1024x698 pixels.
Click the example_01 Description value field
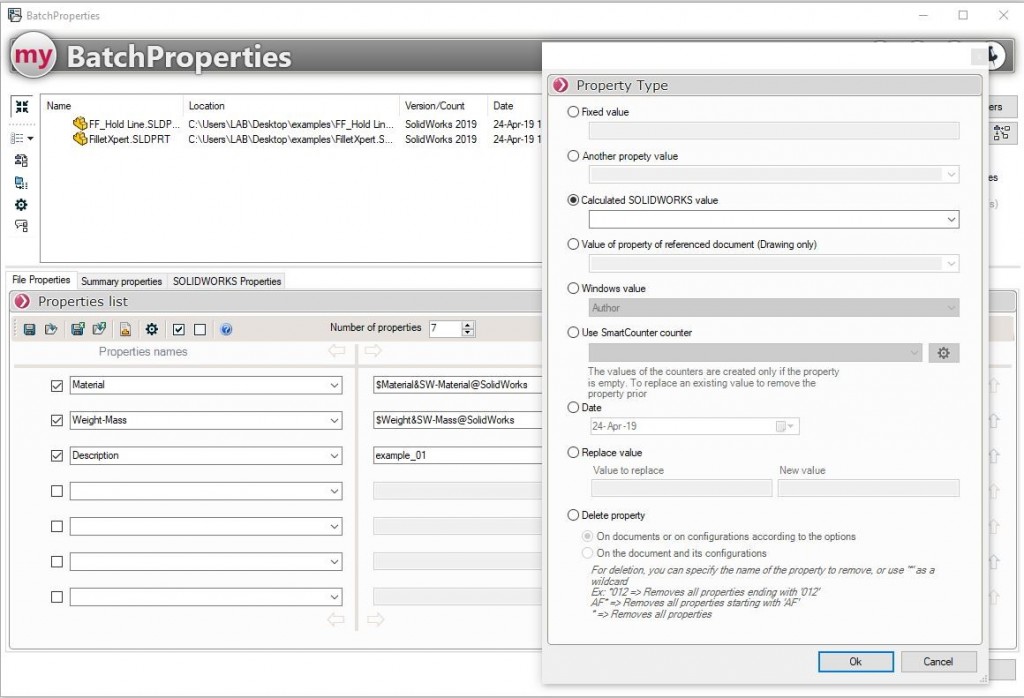[457, 456]
